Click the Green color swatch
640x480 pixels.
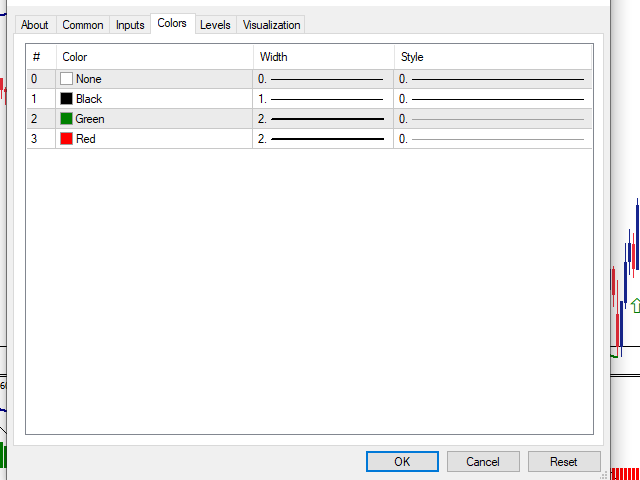coord(66,119)
